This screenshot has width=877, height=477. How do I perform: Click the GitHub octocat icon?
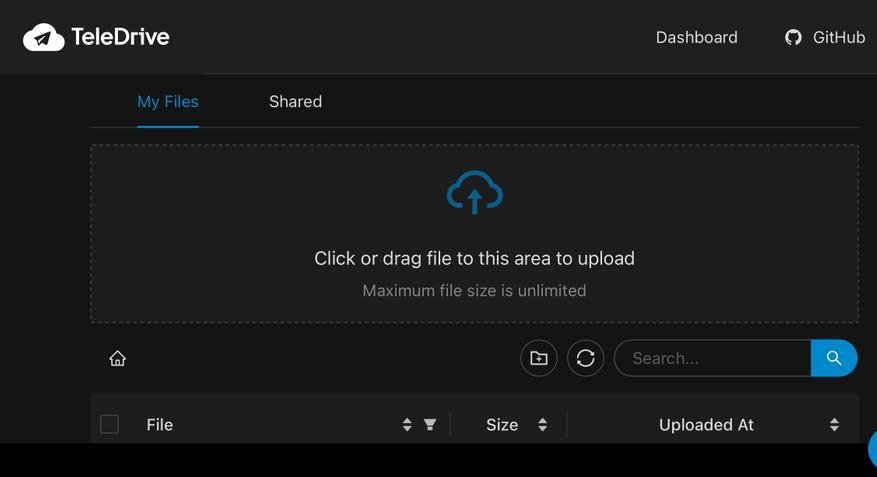pos(793,37)
